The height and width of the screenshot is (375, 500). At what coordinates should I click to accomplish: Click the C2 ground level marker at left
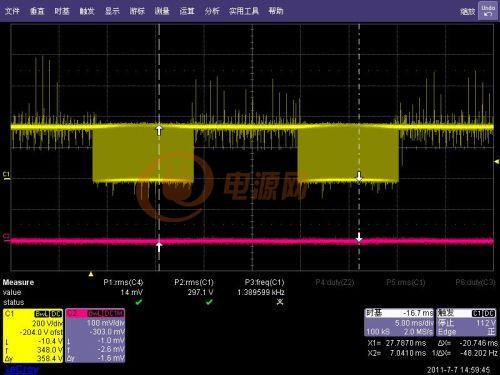[6, 236]
